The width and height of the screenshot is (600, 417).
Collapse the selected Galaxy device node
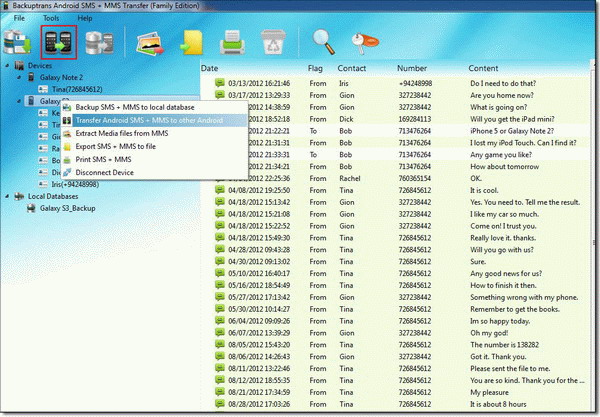click(x=19, y=101)
